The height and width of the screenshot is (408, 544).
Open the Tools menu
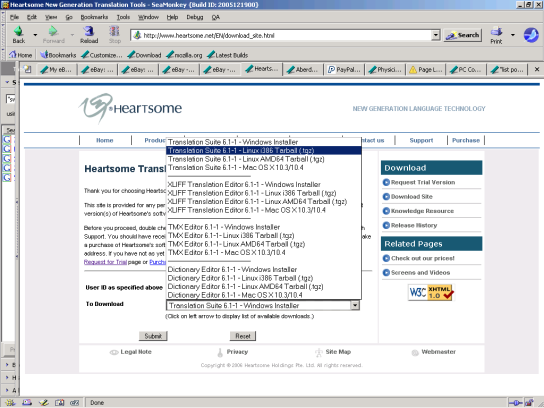point(123,17)
